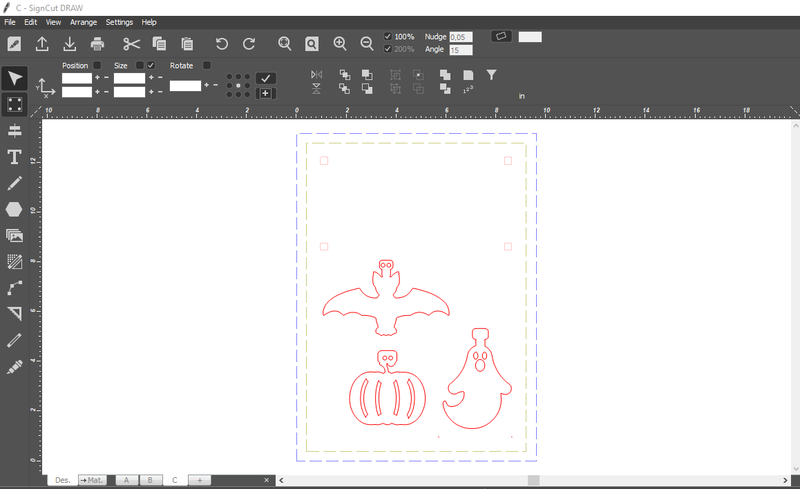Open the Edit menu
This screenshot has width=800, height=489.
point(31,22)
